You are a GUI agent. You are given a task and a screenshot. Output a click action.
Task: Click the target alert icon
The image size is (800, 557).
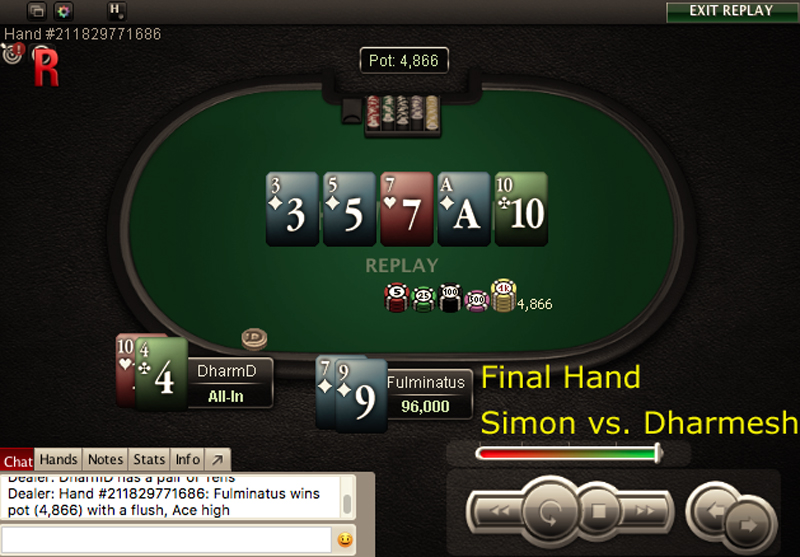pyautogui.click(x=13, y=53)
